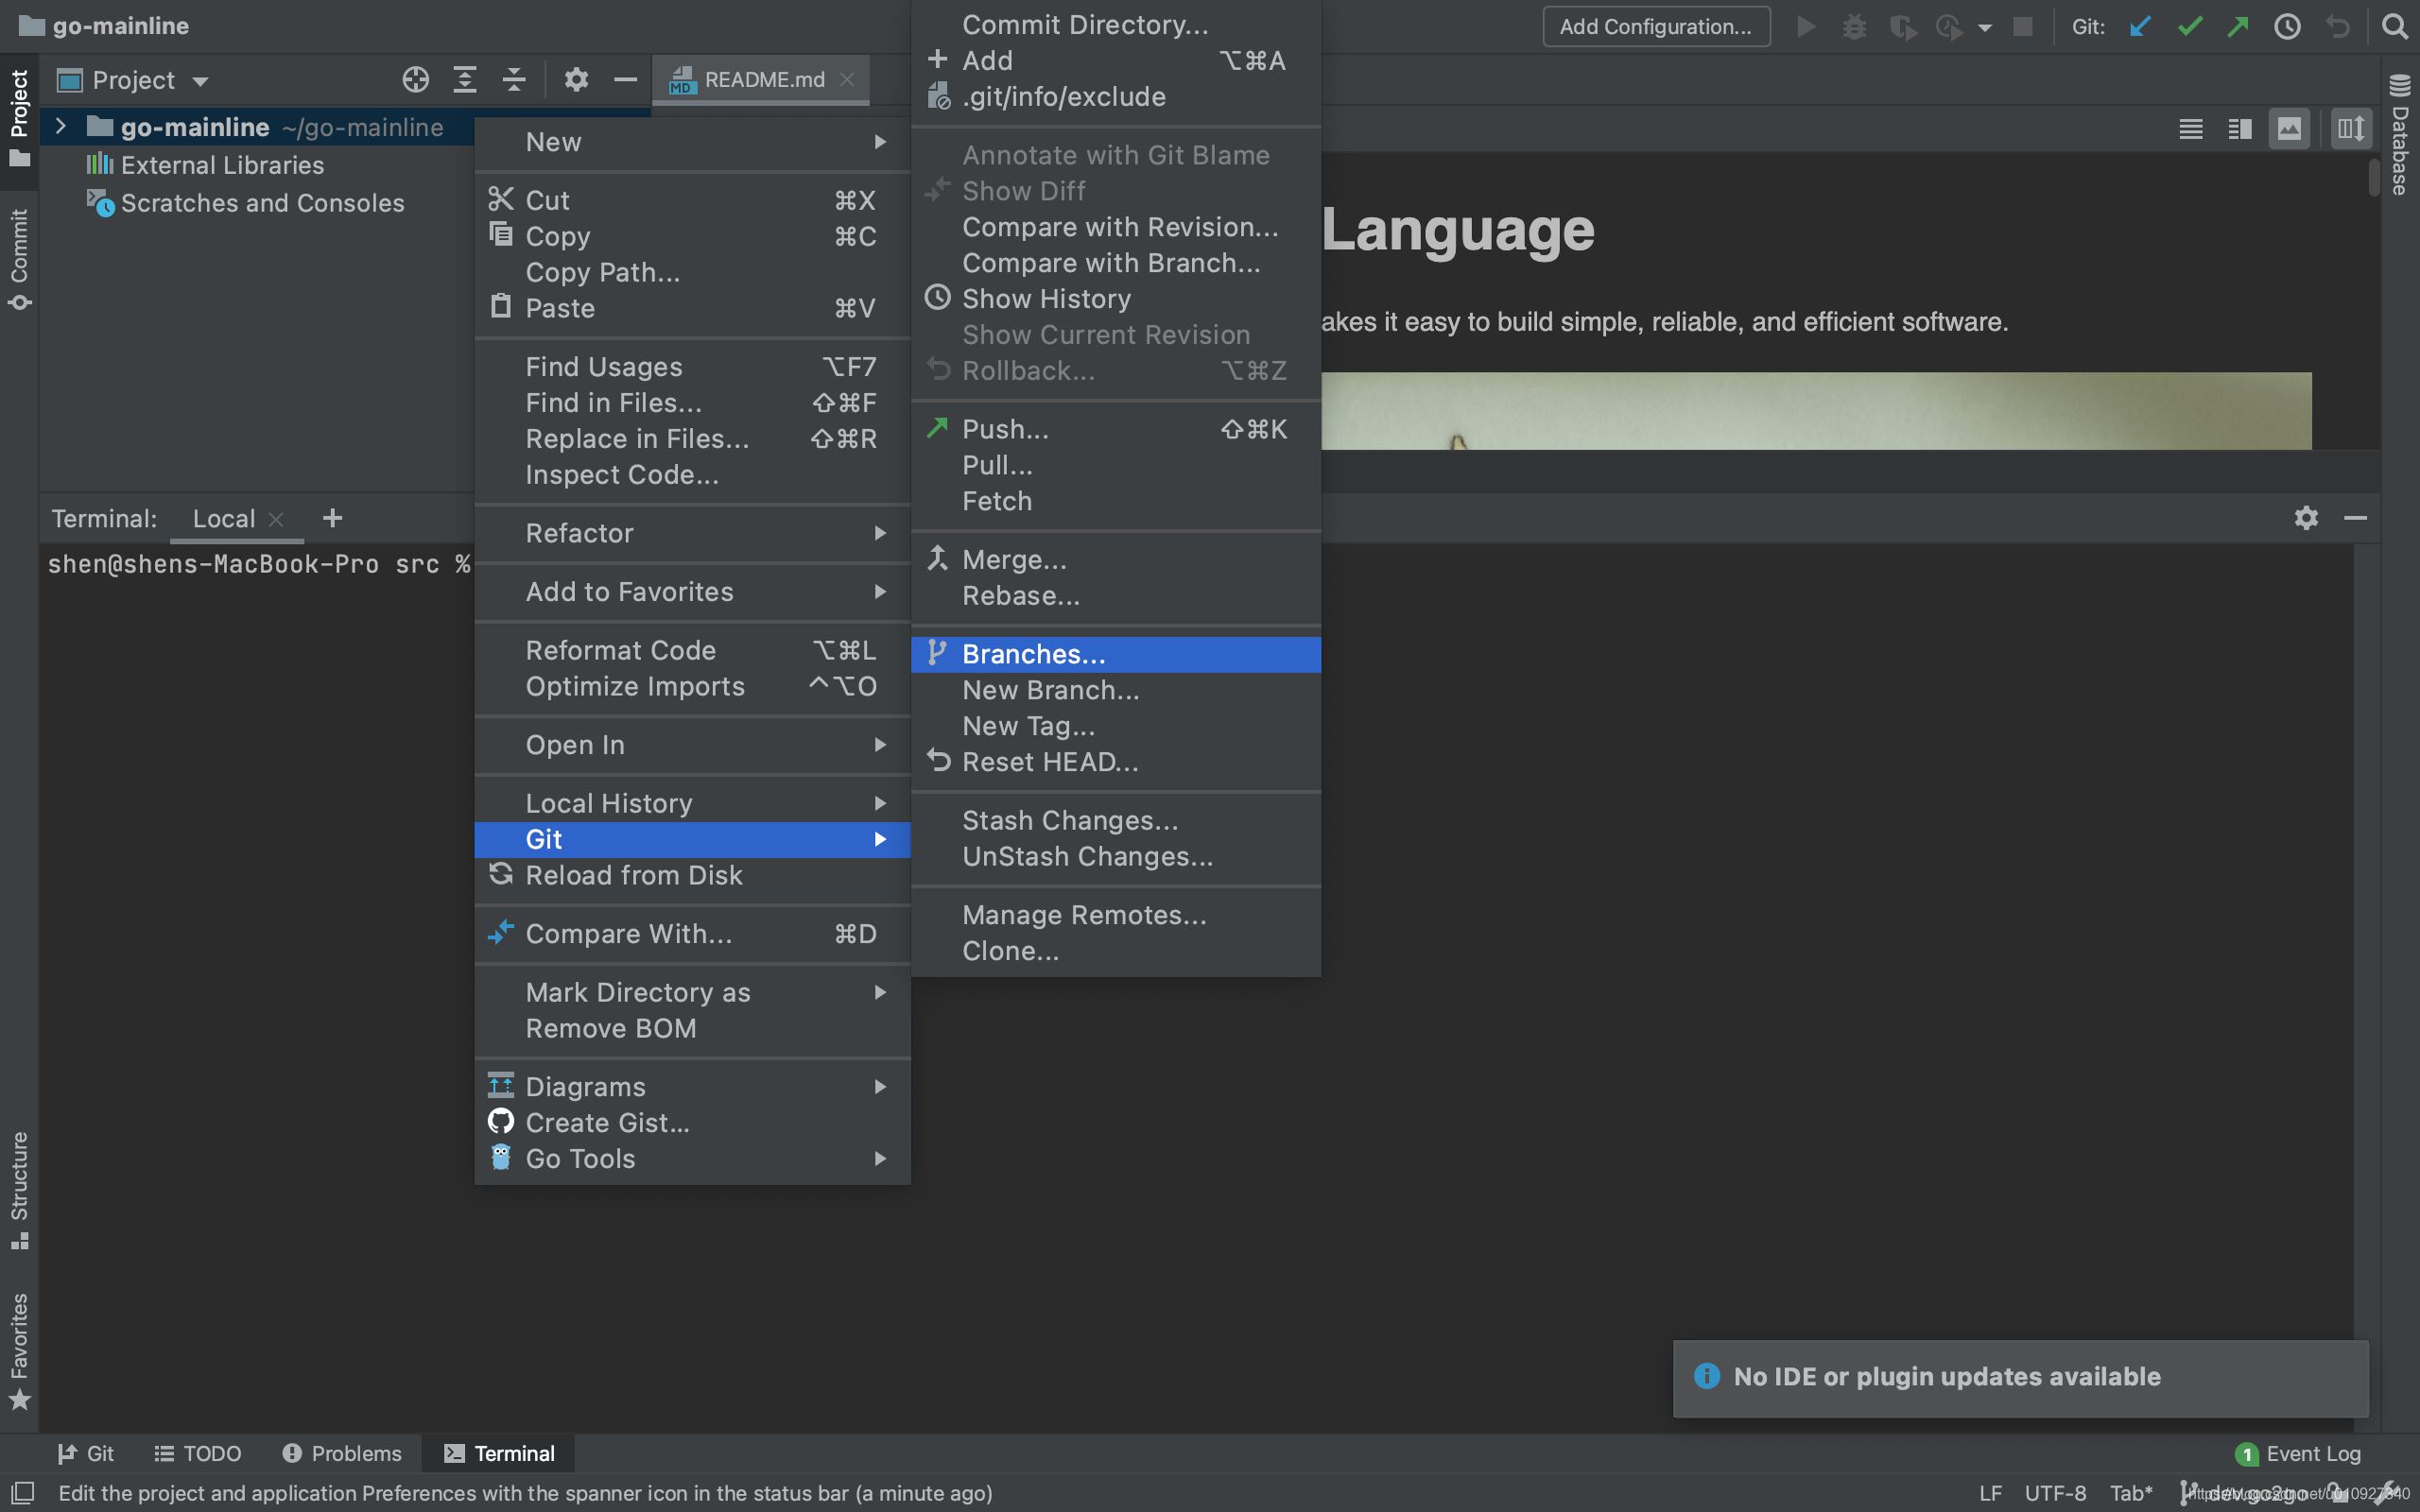Click the Git commit checkmark icon
This screenshot has height=1512, width=2420.
point(2189,27)
